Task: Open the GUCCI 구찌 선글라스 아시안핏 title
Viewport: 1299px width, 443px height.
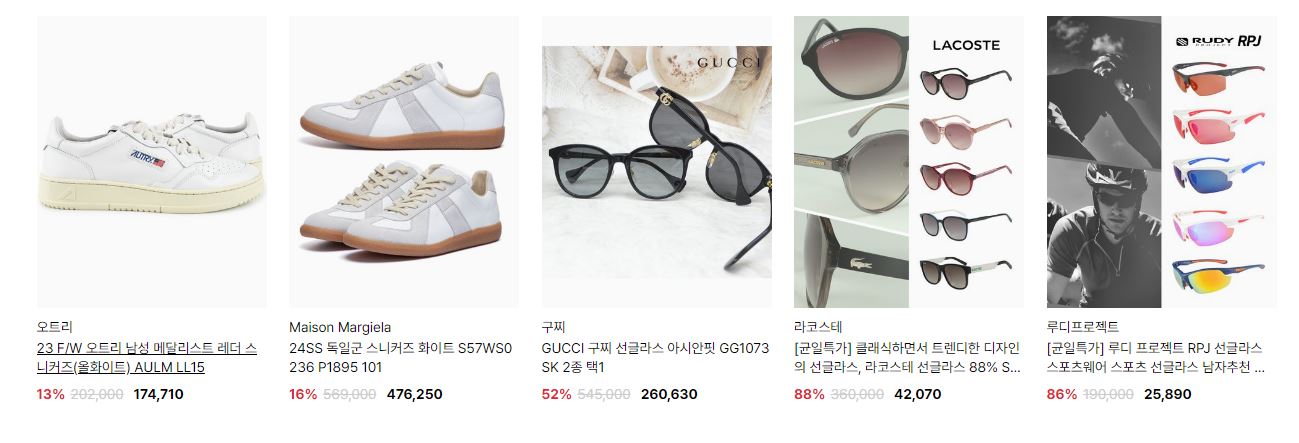Action: click(x=656, y=358)
